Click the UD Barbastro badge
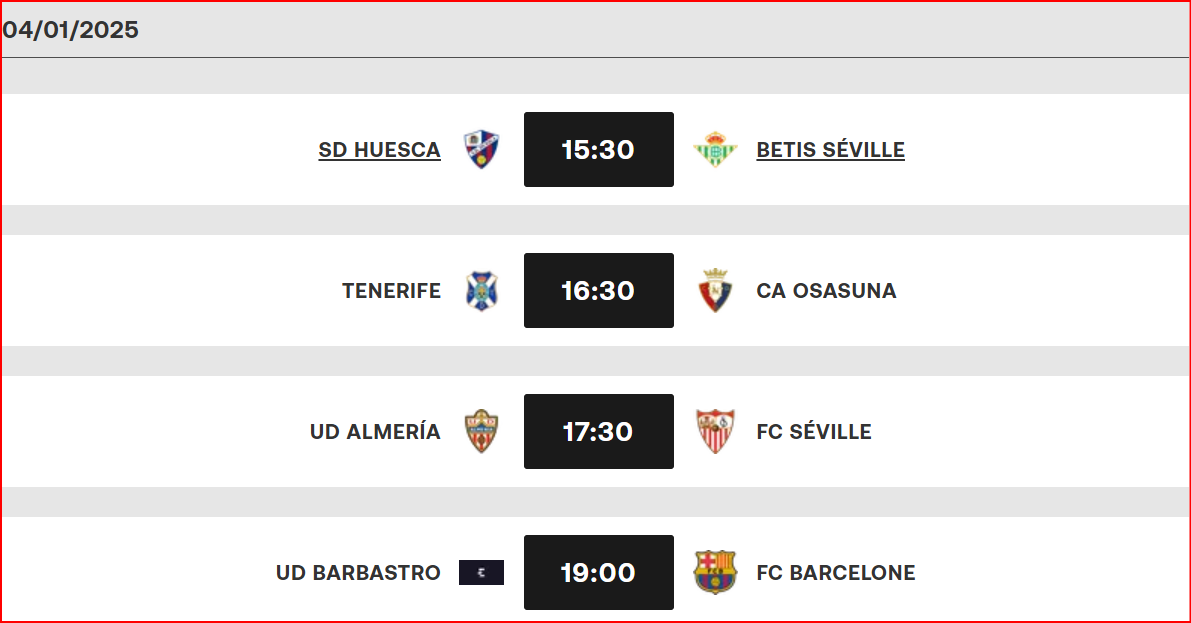Image resolution: width=1191 pixels, height=623 pixels. (x=481, y=572)
